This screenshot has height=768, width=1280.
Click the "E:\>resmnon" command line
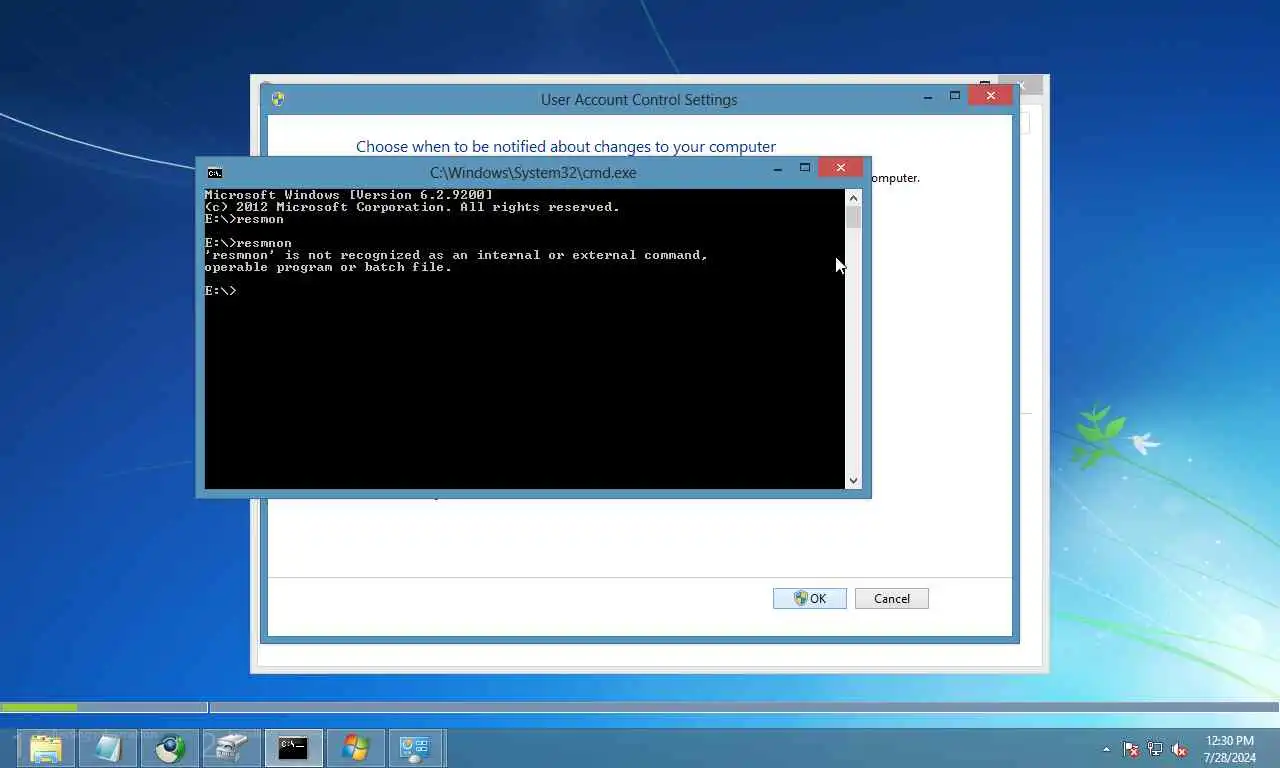pyautogui.click(x=248, y=243)
